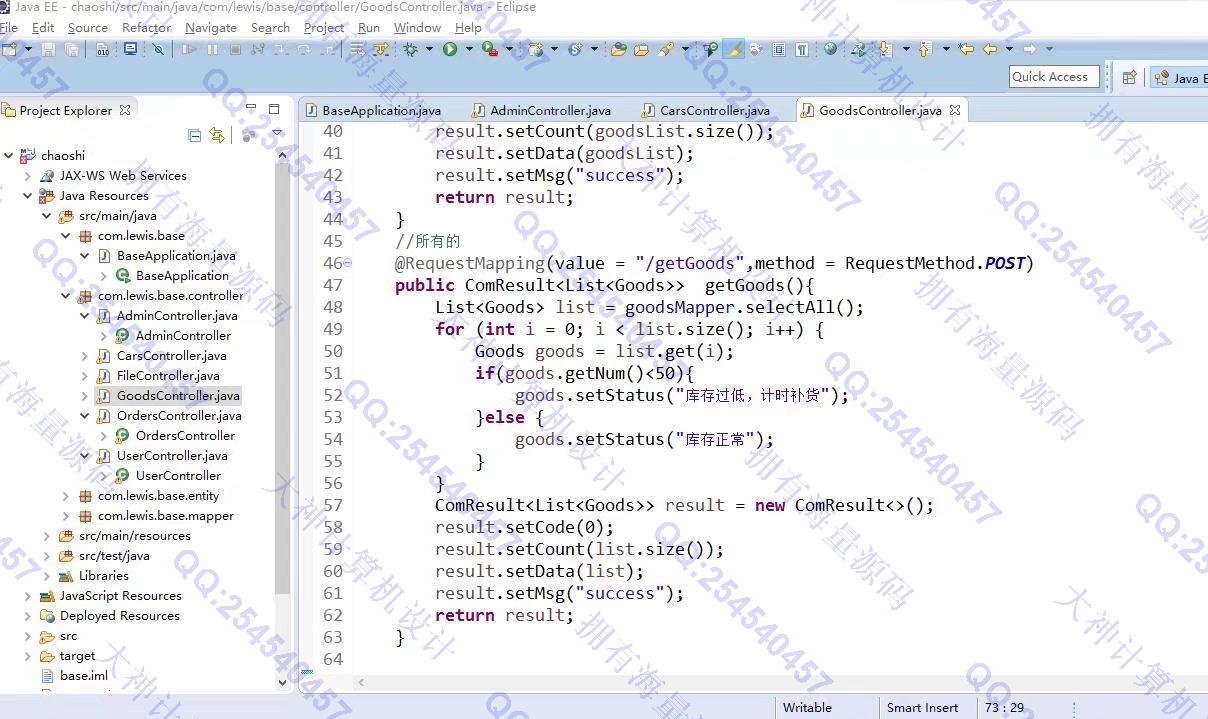This screenshot has height=719, width=1208.
Task: Toggle Link with Editor in Project Explorer
Action: (217, 134)
